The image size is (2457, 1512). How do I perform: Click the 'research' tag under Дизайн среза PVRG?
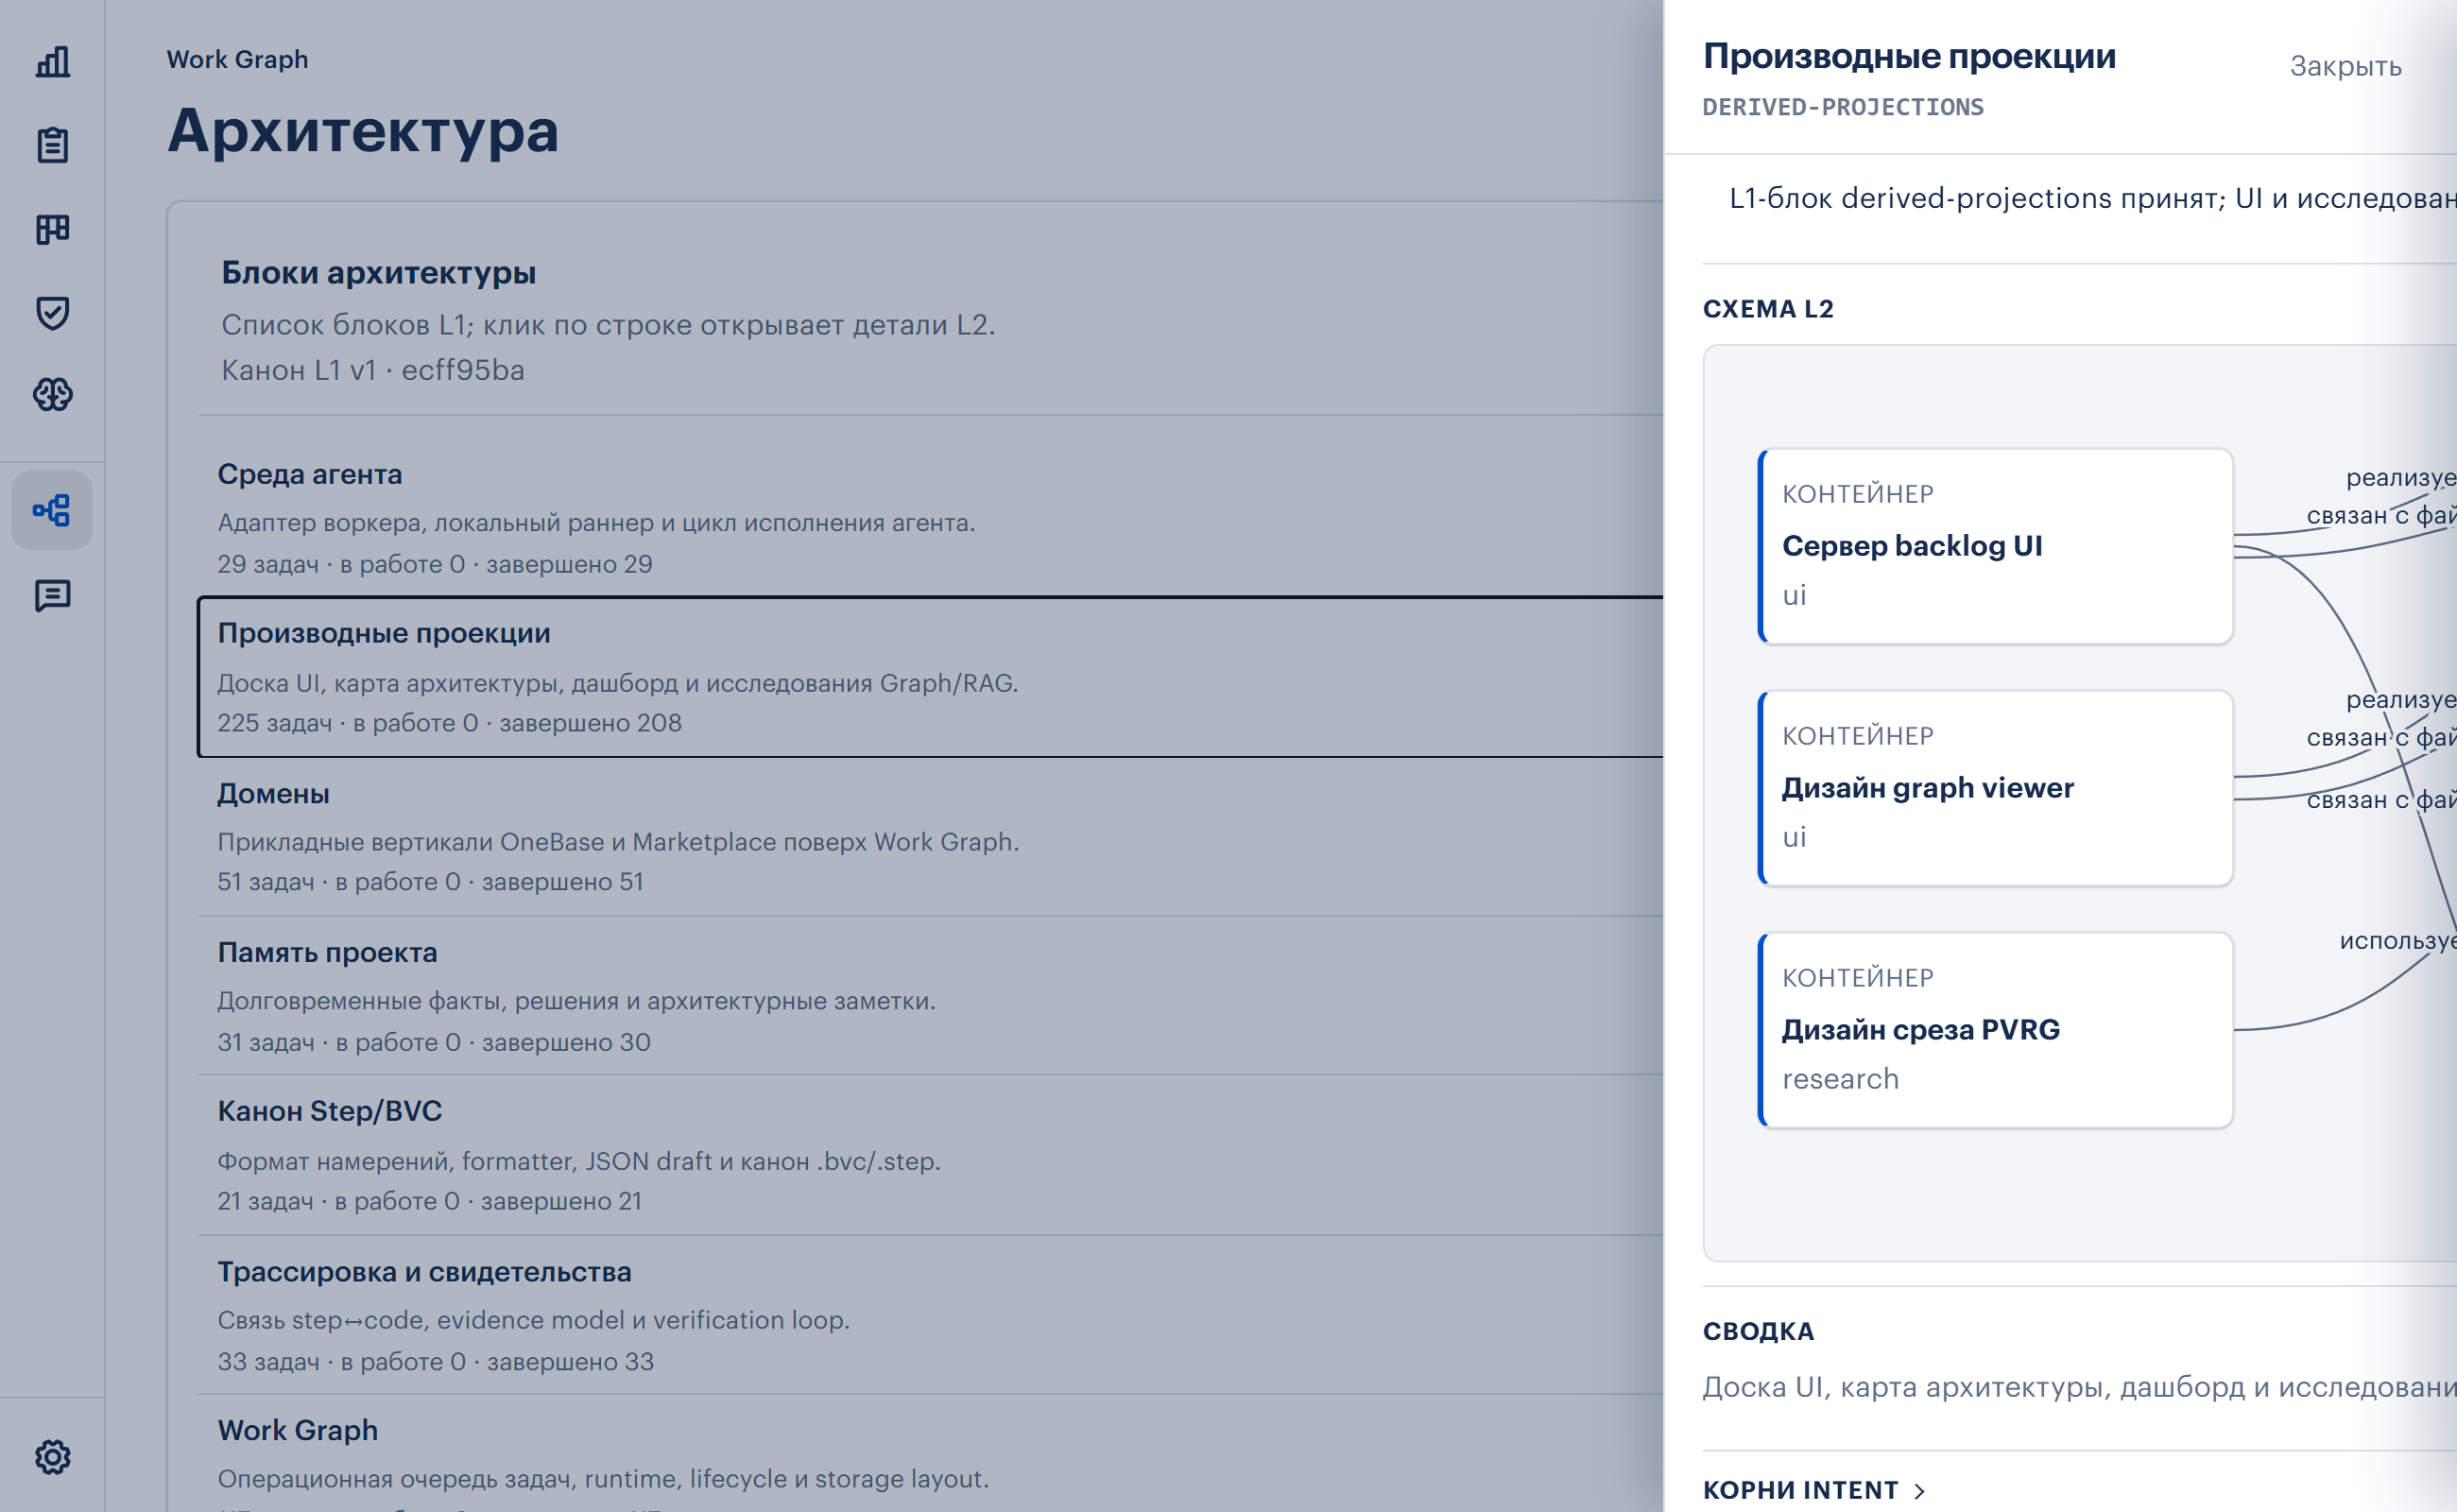point(1840,1079)
